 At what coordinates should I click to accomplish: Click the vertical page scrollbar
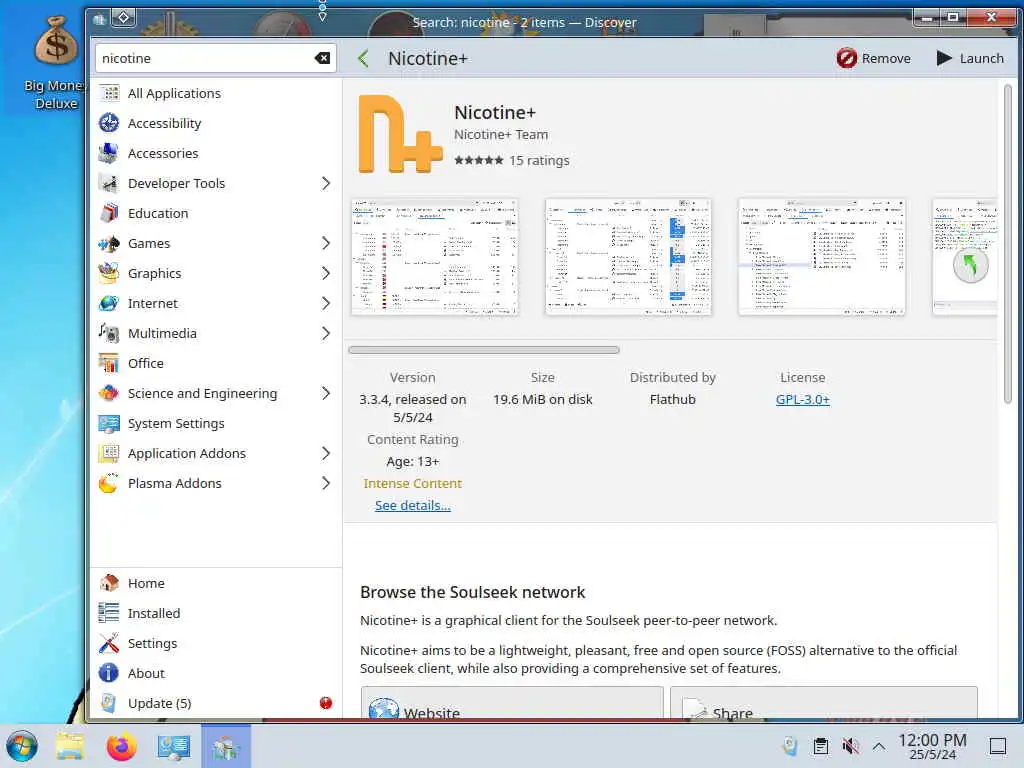1008,245
